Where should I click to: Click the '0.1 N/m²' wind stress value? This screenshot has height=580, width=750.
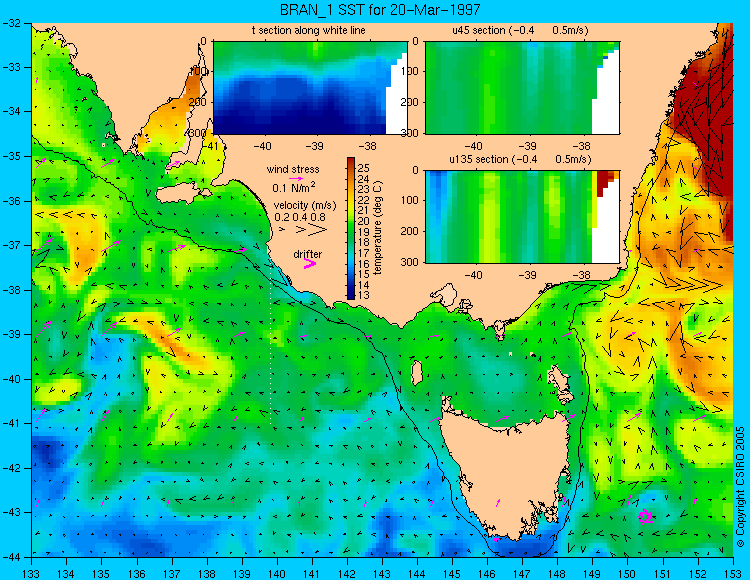point(293,187)
